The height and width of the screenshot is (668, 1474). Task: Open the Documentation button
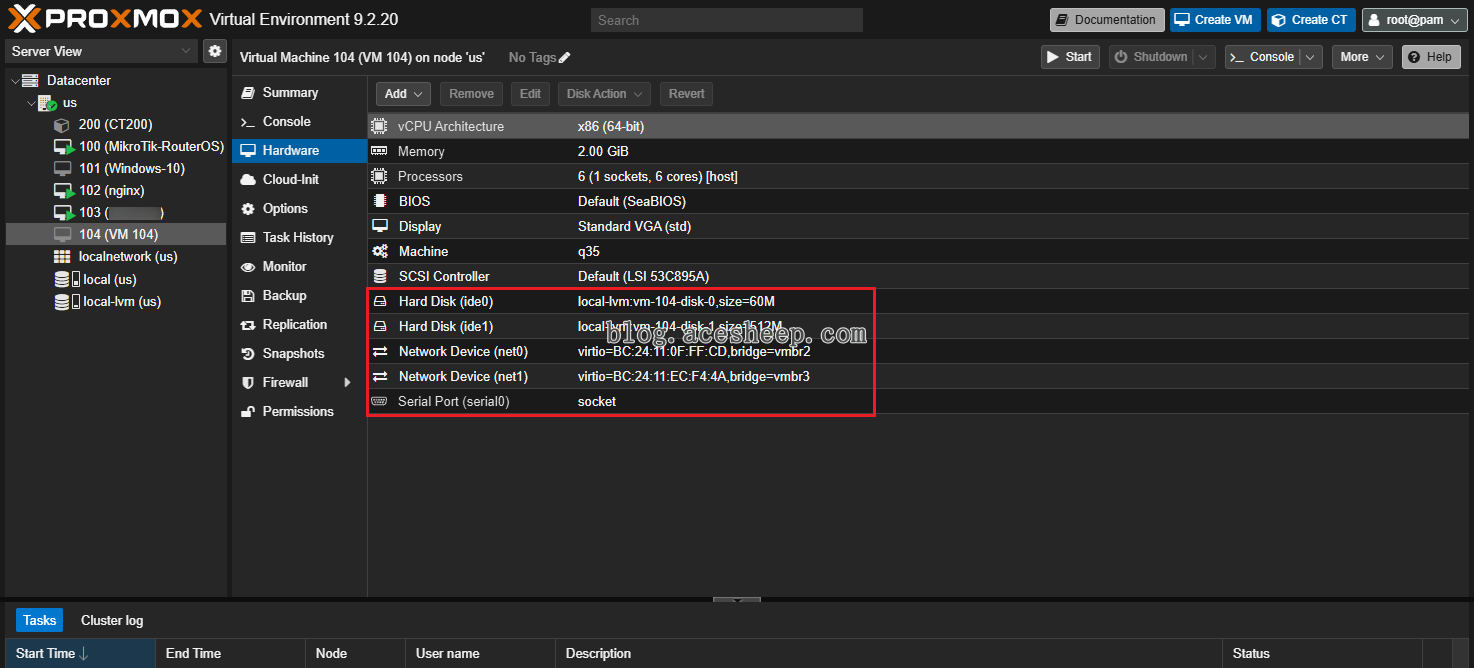pos(1107,20)
